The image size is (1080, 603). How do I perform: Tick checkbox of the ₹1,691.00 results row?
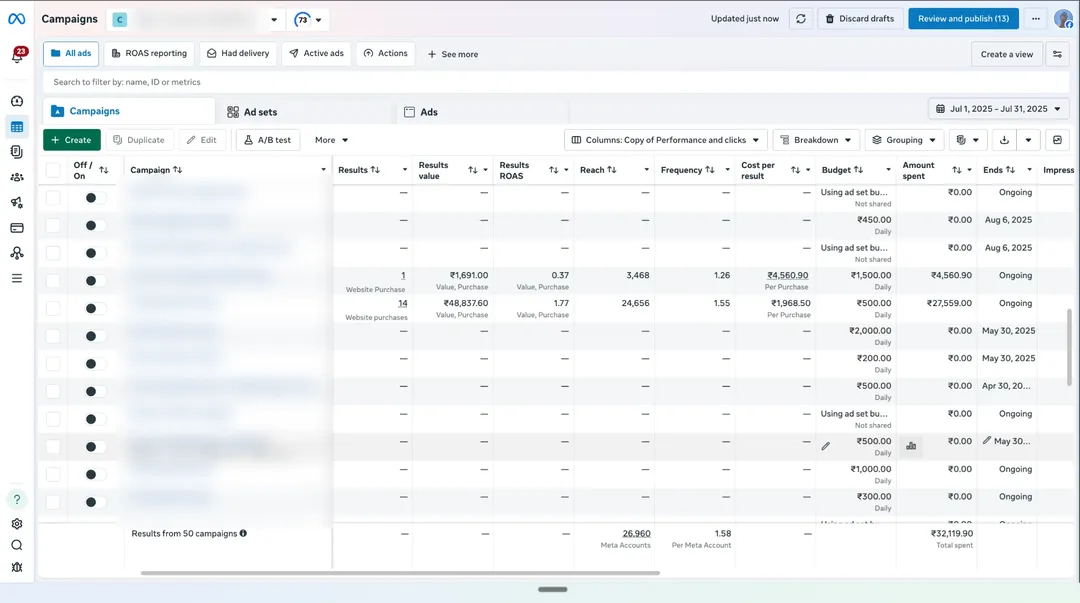[x=53, y=280]
